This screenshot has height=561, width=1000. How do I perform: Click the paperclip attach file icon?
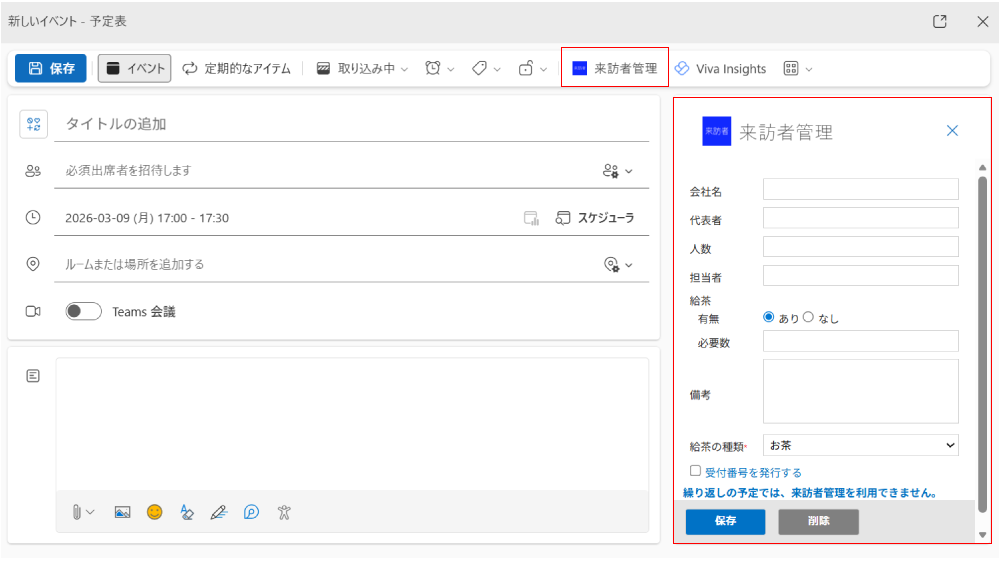(77, 512)
